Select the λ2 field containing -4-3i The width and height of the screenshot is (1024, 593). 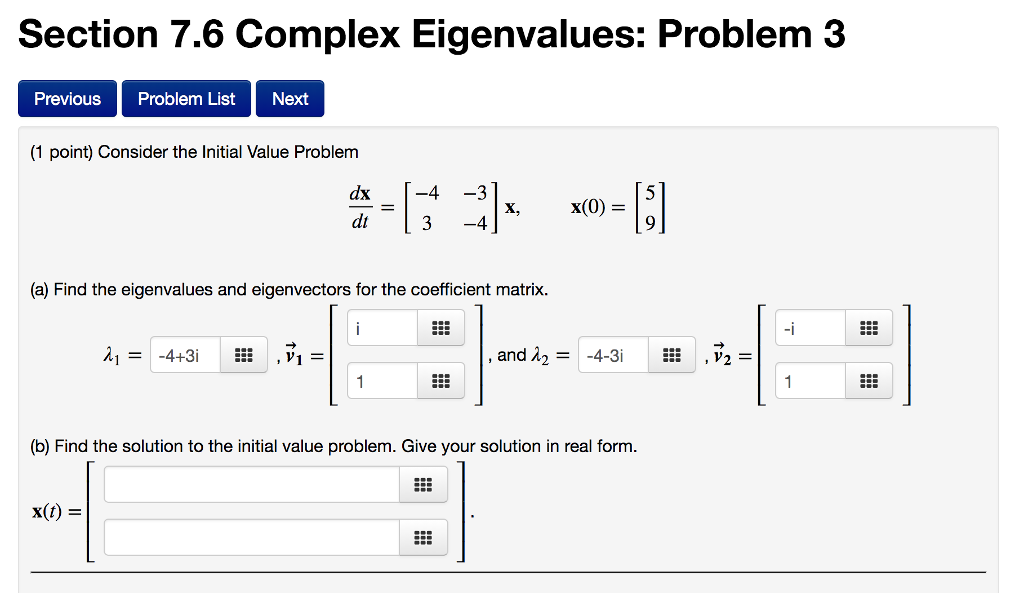pos(611,355)
